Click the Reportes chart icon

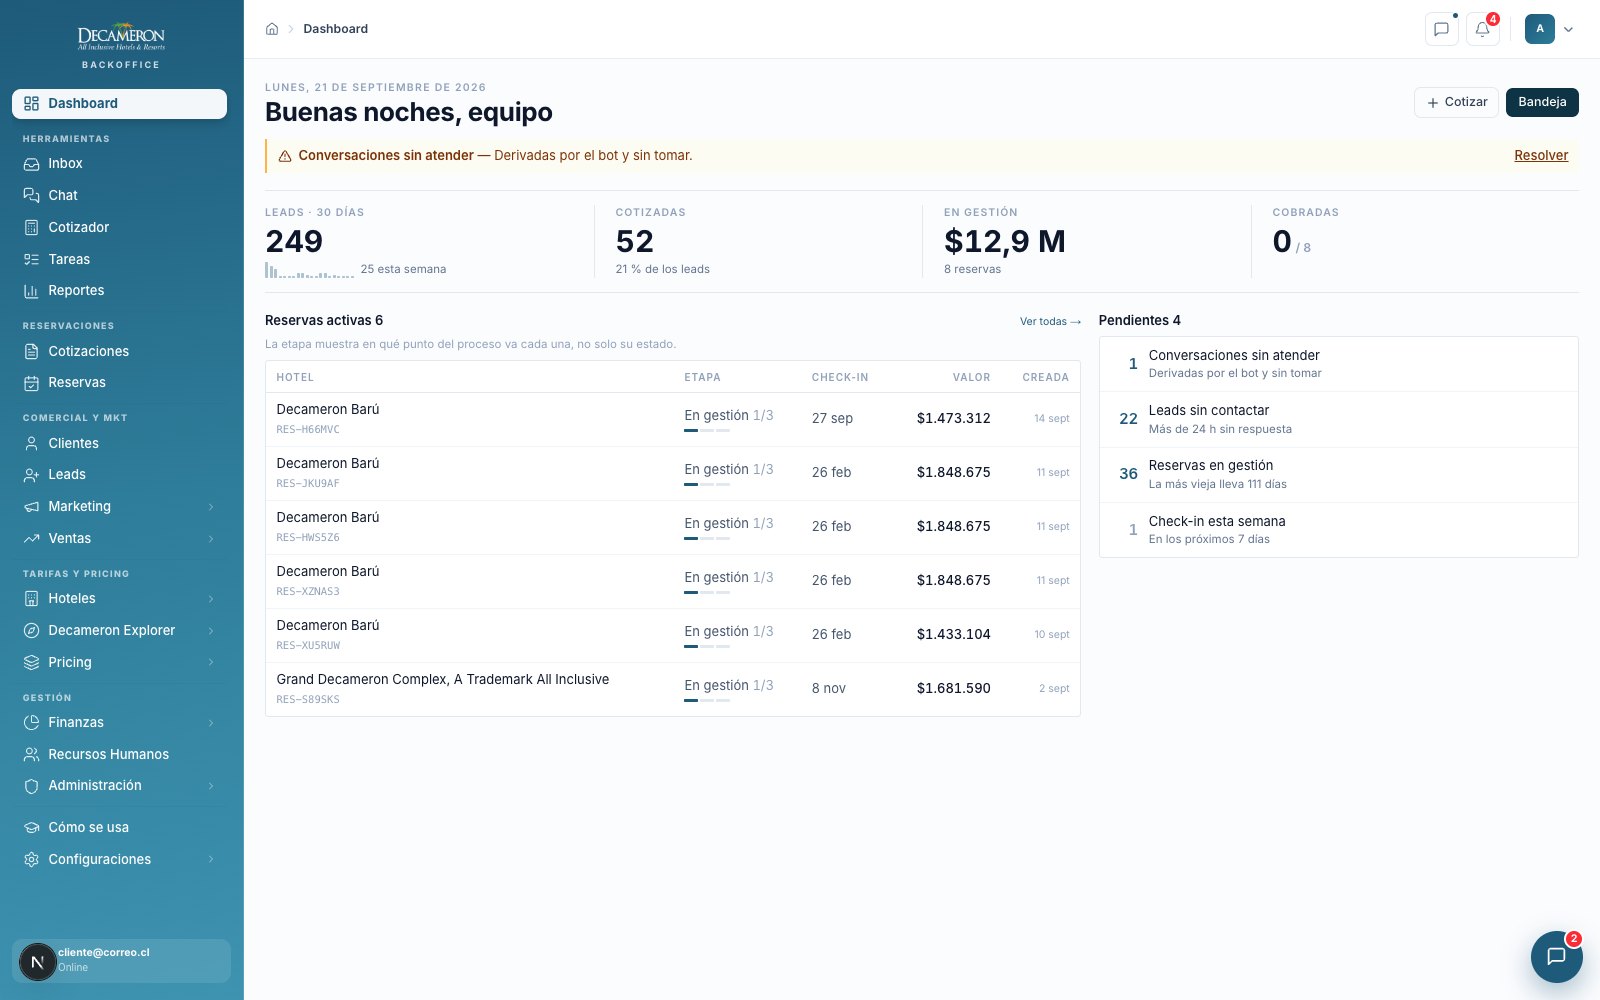pyautogui.click(x=32, y=291)
